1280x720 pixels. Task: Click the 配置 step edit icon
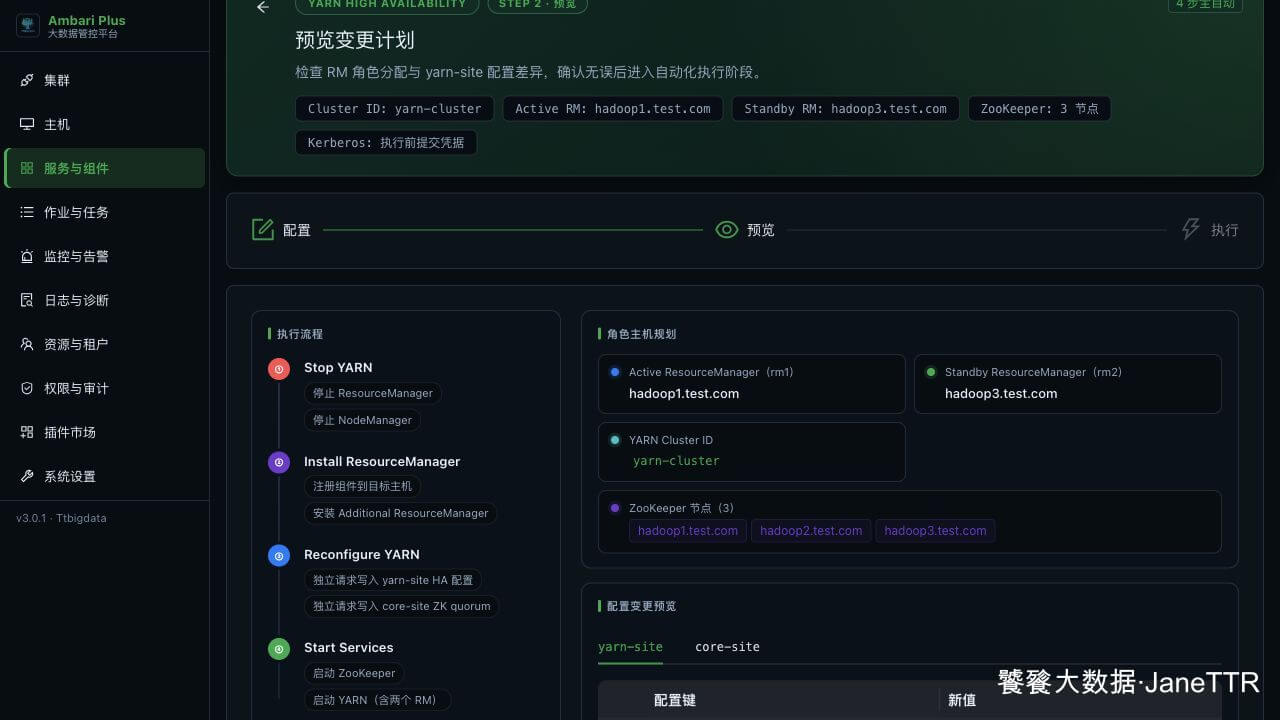[x=263, y=230]
